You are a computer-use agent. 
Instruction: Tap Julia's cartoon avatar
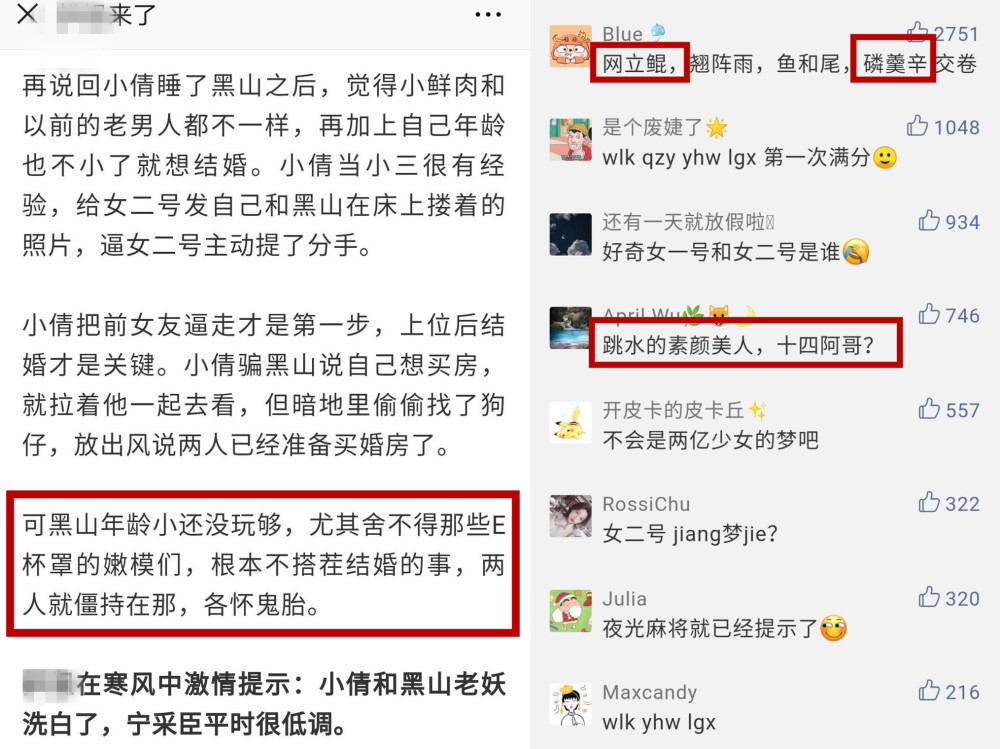(570, 611)
